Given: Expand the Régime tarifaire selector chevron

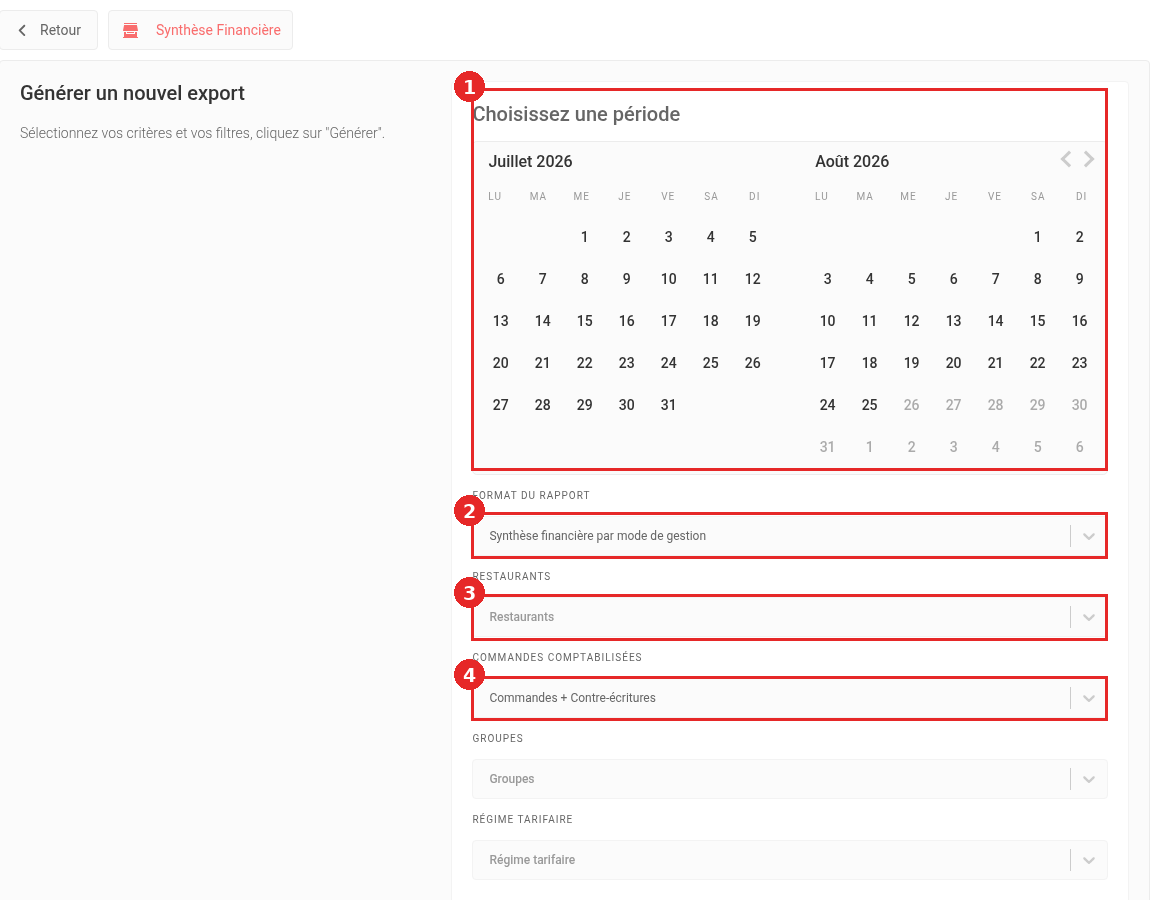Looking at the screenshot, I should coord(1089,860).
